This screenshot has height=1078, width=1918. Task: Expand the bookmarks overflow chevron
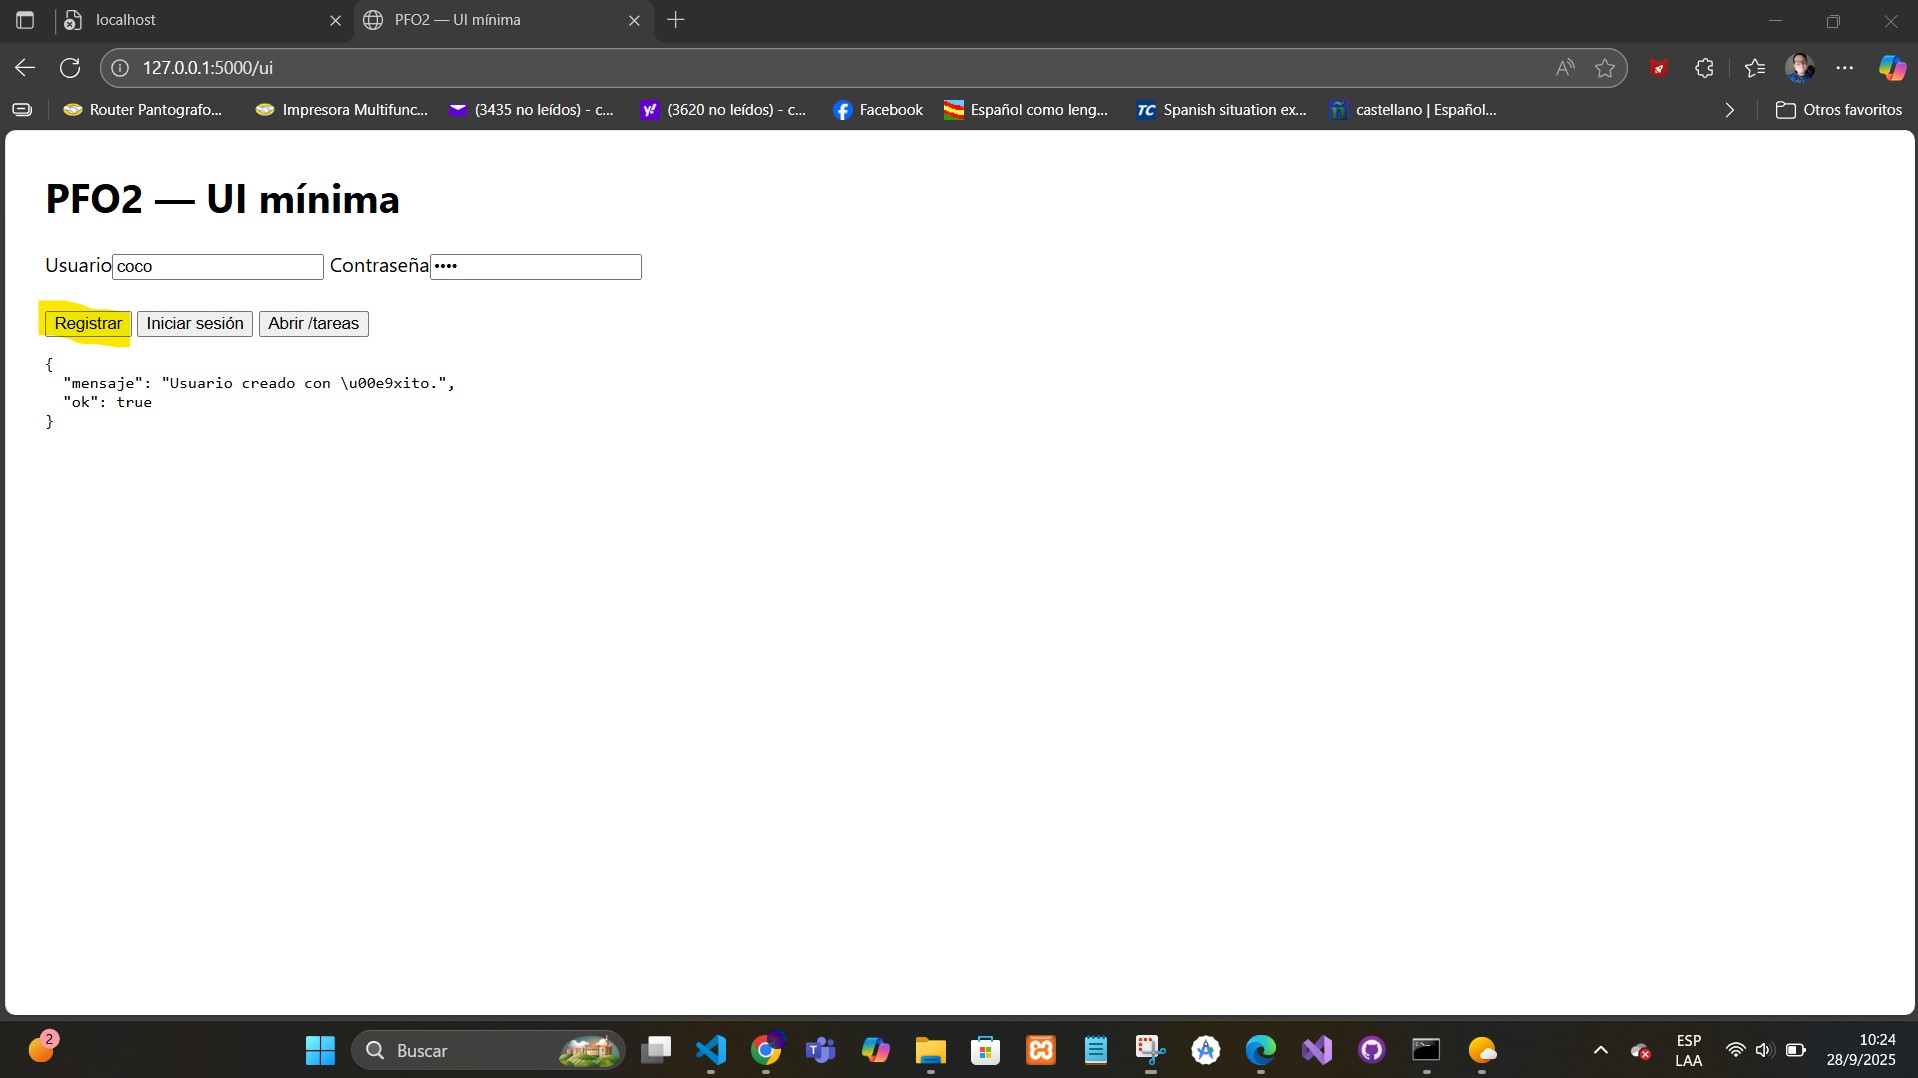1729,110
